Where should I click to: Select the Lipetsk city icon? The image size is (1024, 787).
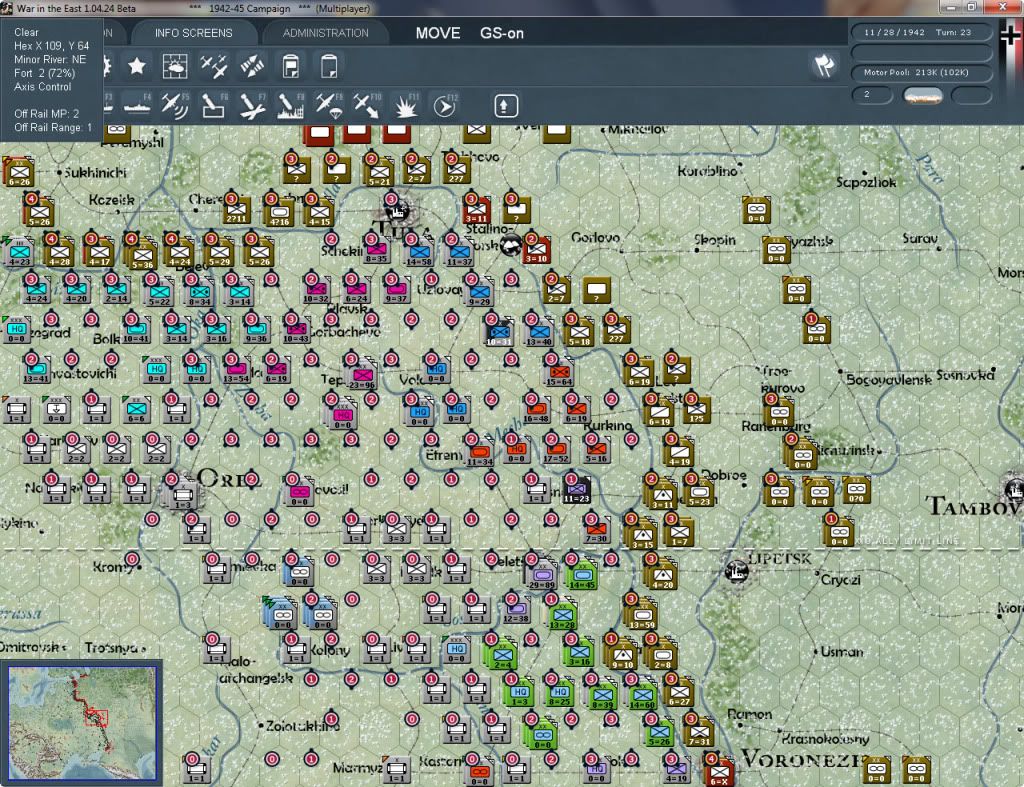click(737, 571)
